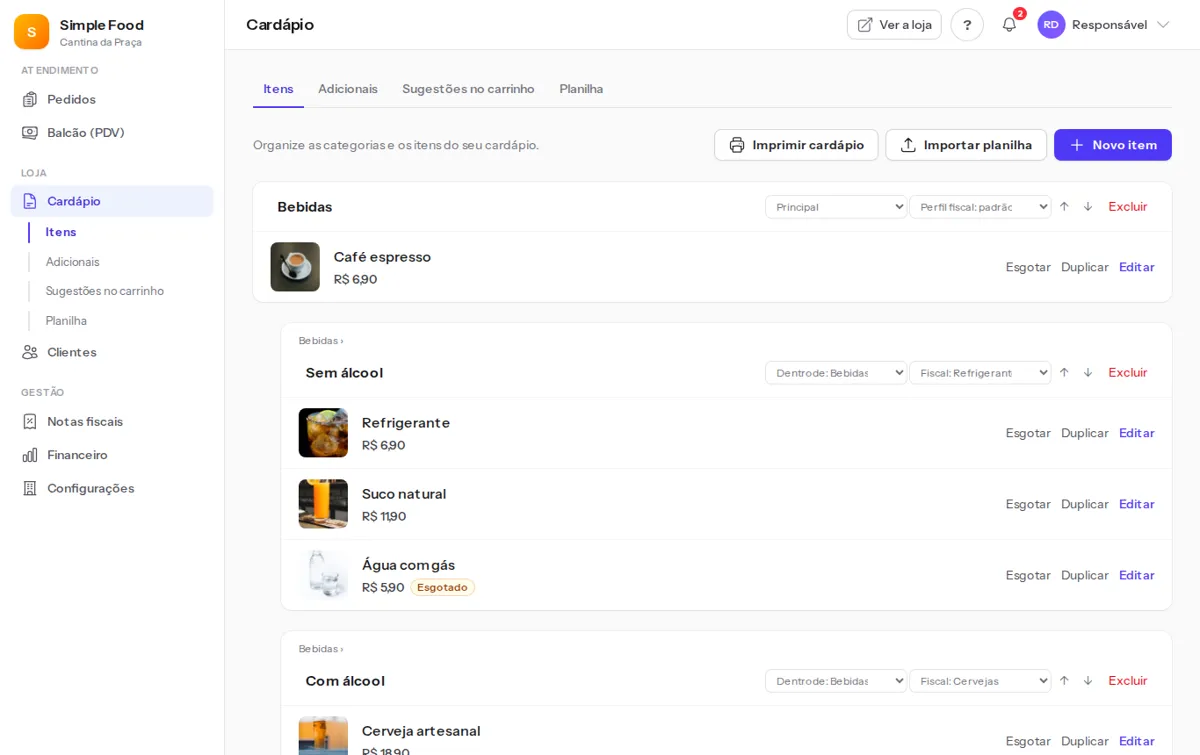Open Dentro de dropdown for Com álcool
1200x755 pixels.
click(x=836, y=681)
